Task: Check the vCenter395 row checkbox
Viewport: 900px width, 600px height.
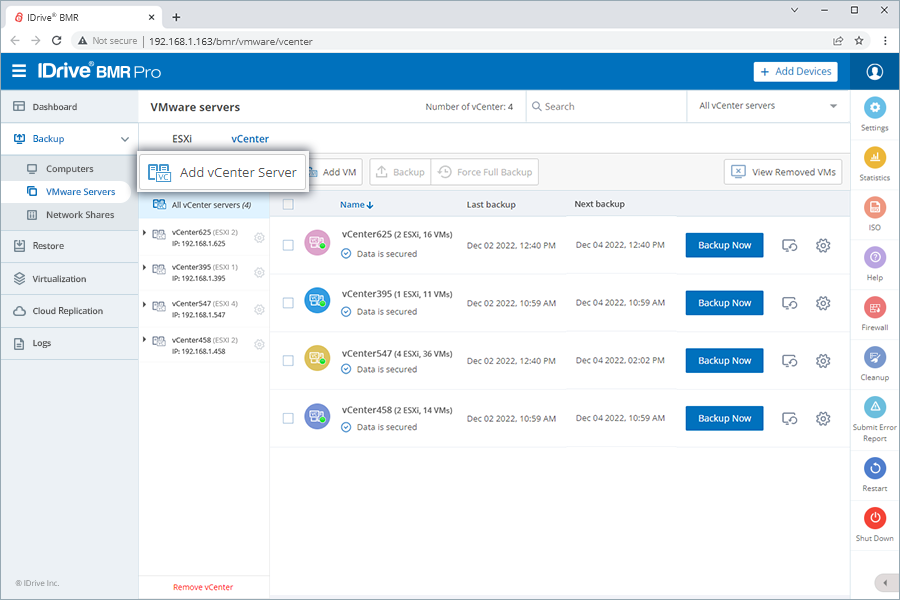Action: [x=288, y=303]
